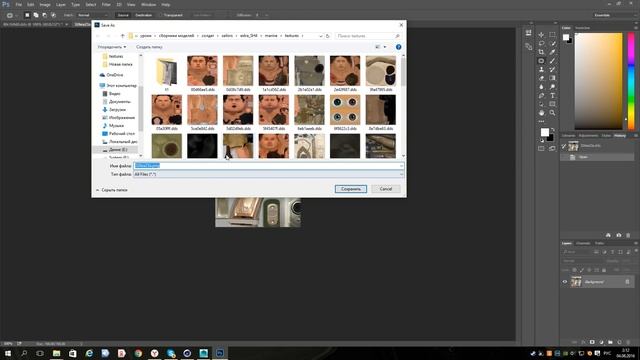Open the Patch mode Normal dropdown
The image size is (640, 360).
coord(93,15)
